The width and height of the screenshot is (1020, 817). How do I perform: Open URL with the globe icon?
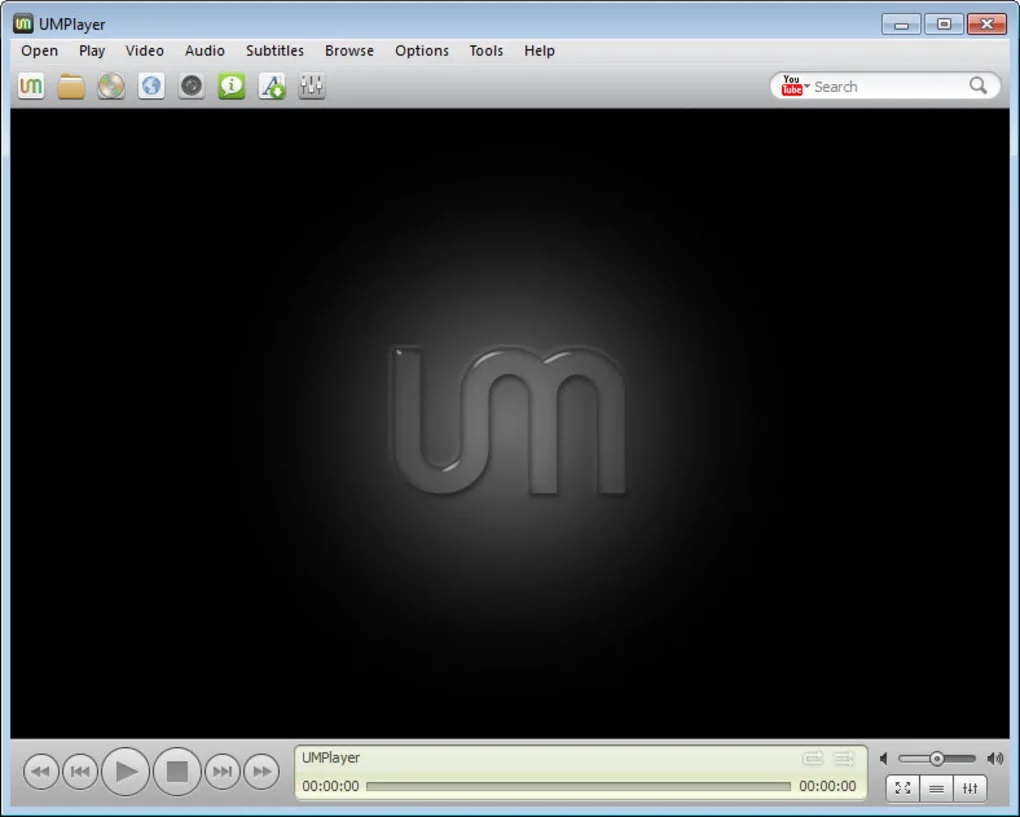tap(151, 86)
